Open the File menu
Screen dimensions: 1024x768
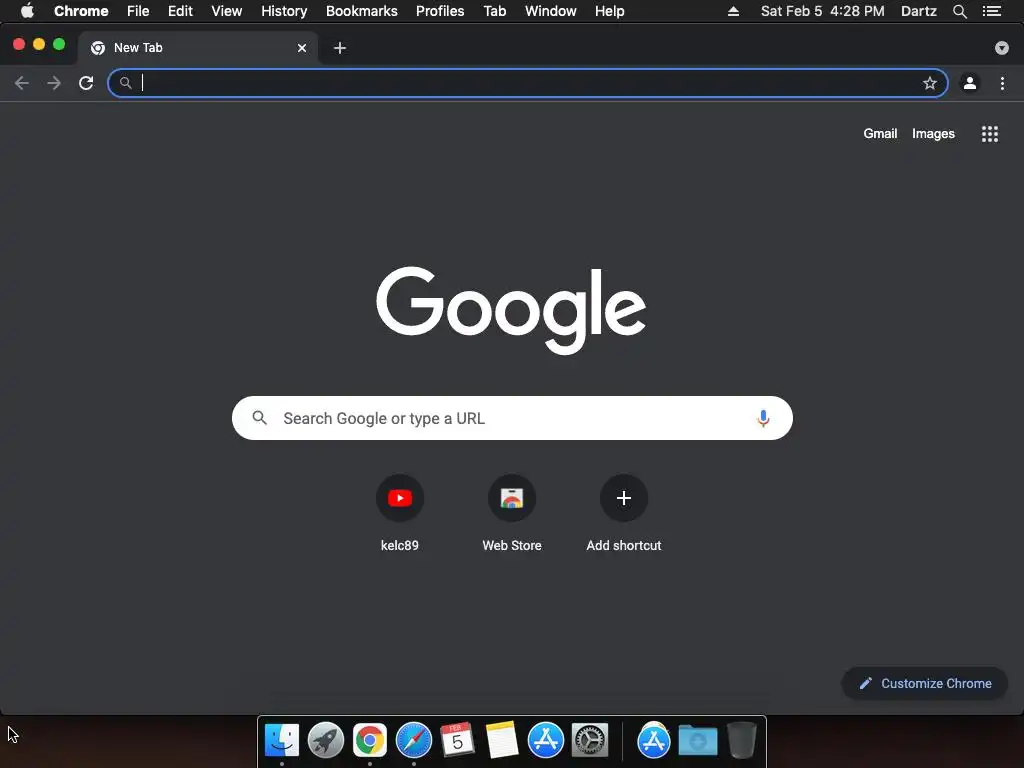pos(138,11)
